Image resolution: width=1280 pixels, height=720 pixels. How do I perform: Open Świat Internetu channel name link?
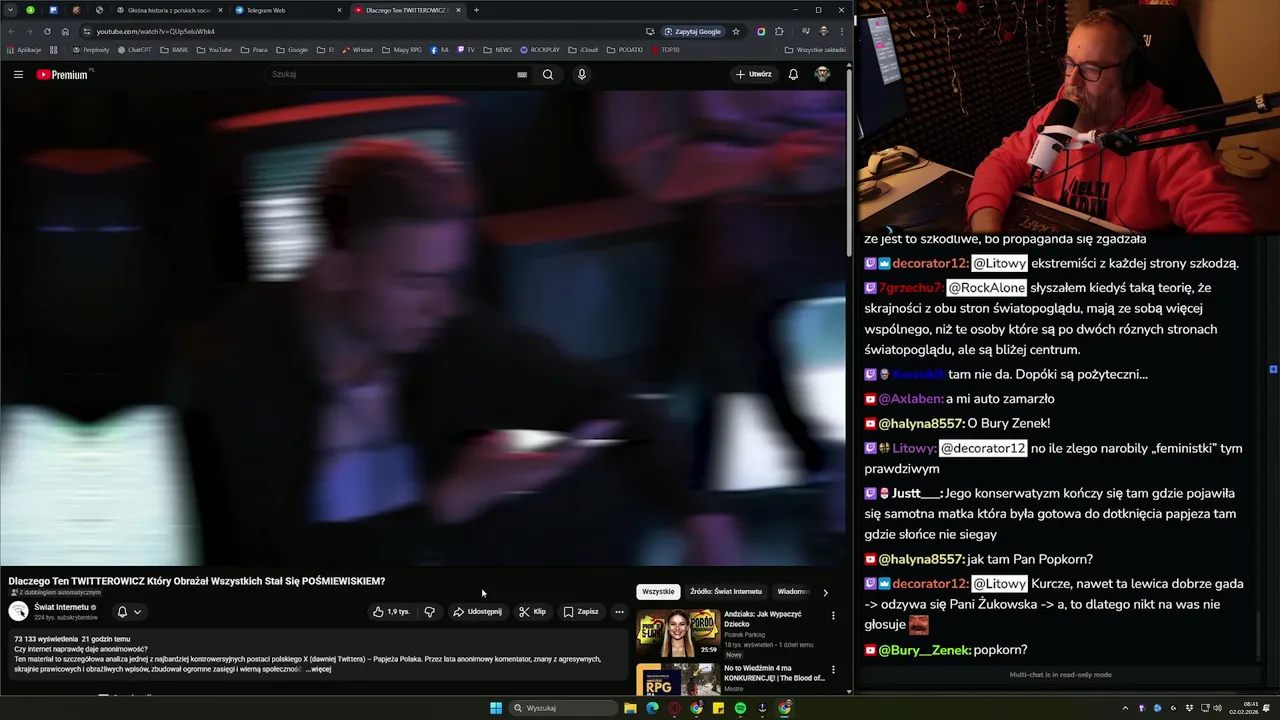pyautogui.click(x=61, y=607)
